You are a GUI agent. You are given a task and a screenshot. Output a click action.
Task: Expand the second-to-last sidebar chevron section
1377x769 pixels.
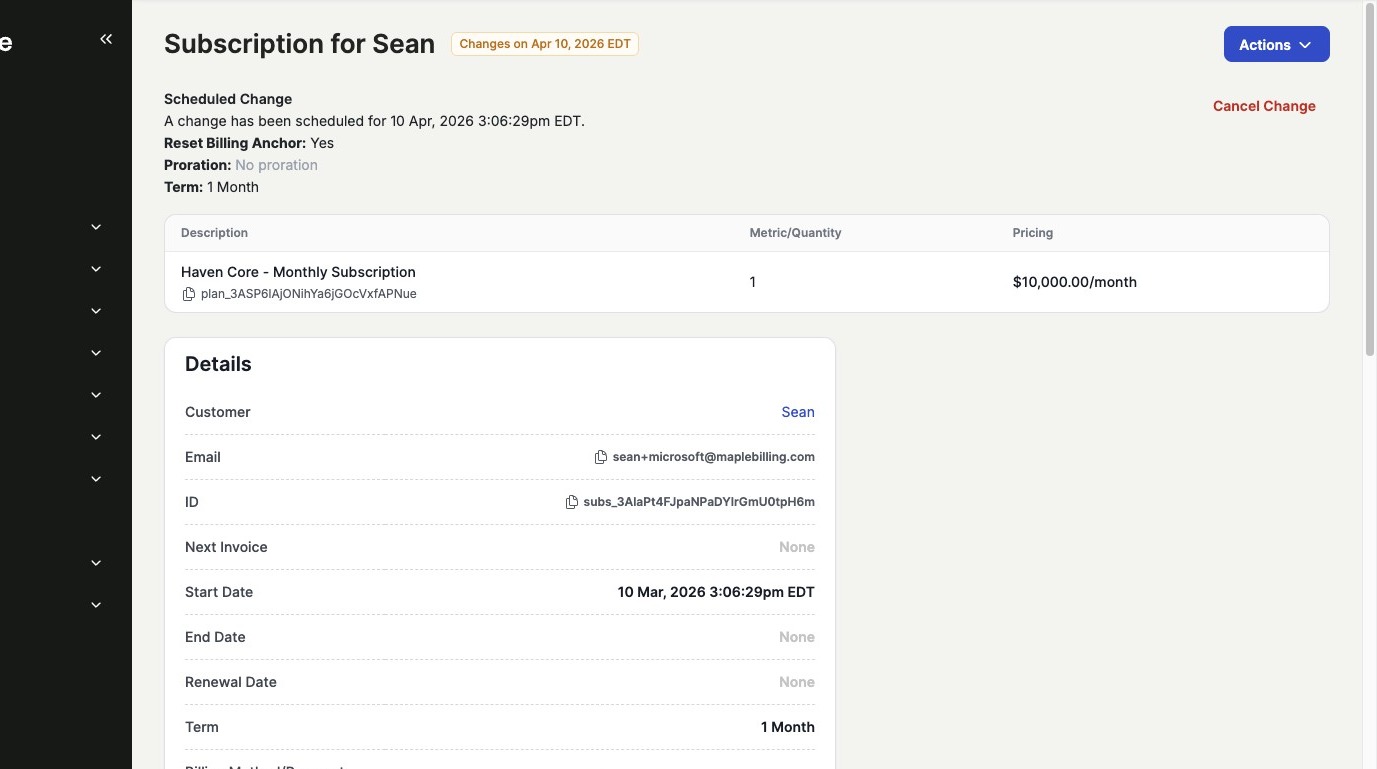pos(96,563)
